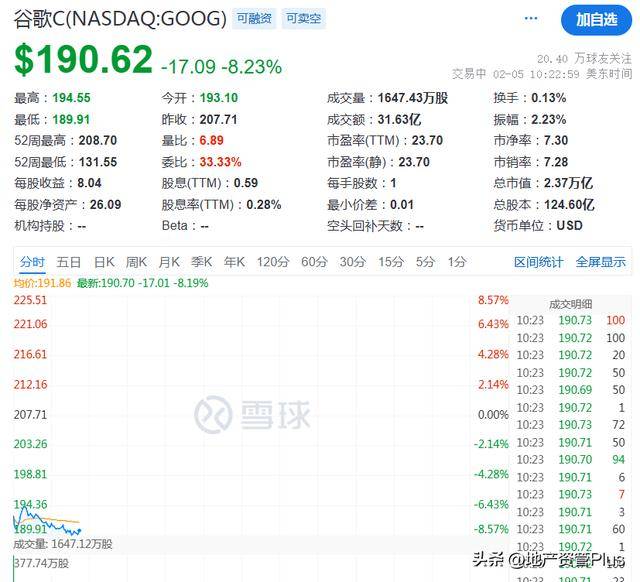Screen dimensions: 640x582
Task: Click the 均价:191.86 label above chart
Action: (42, 283)
